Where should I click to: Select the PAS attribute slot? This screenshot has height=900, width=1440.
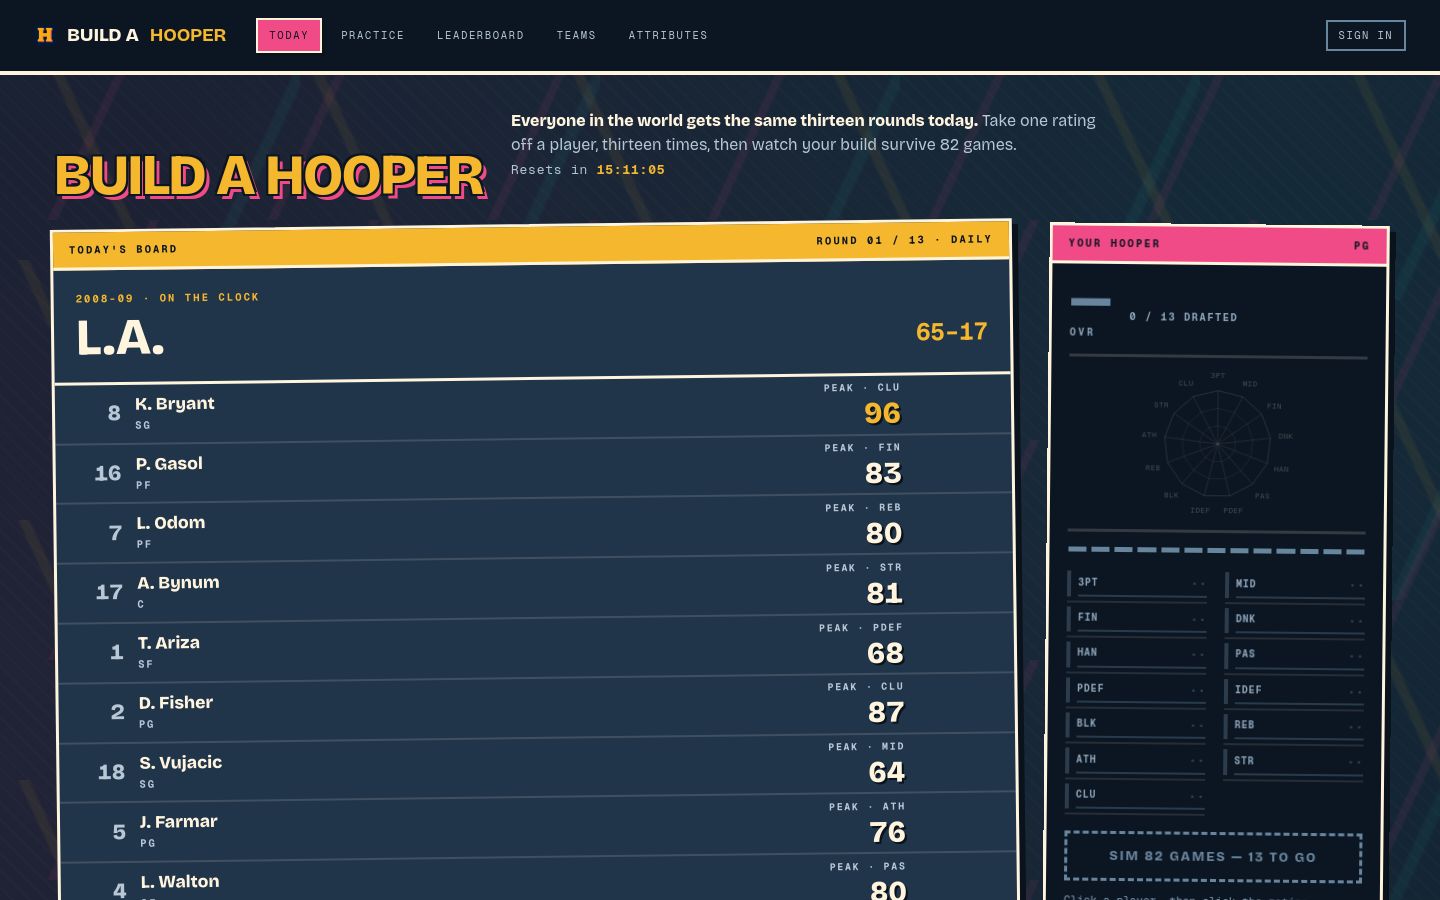1294,656
